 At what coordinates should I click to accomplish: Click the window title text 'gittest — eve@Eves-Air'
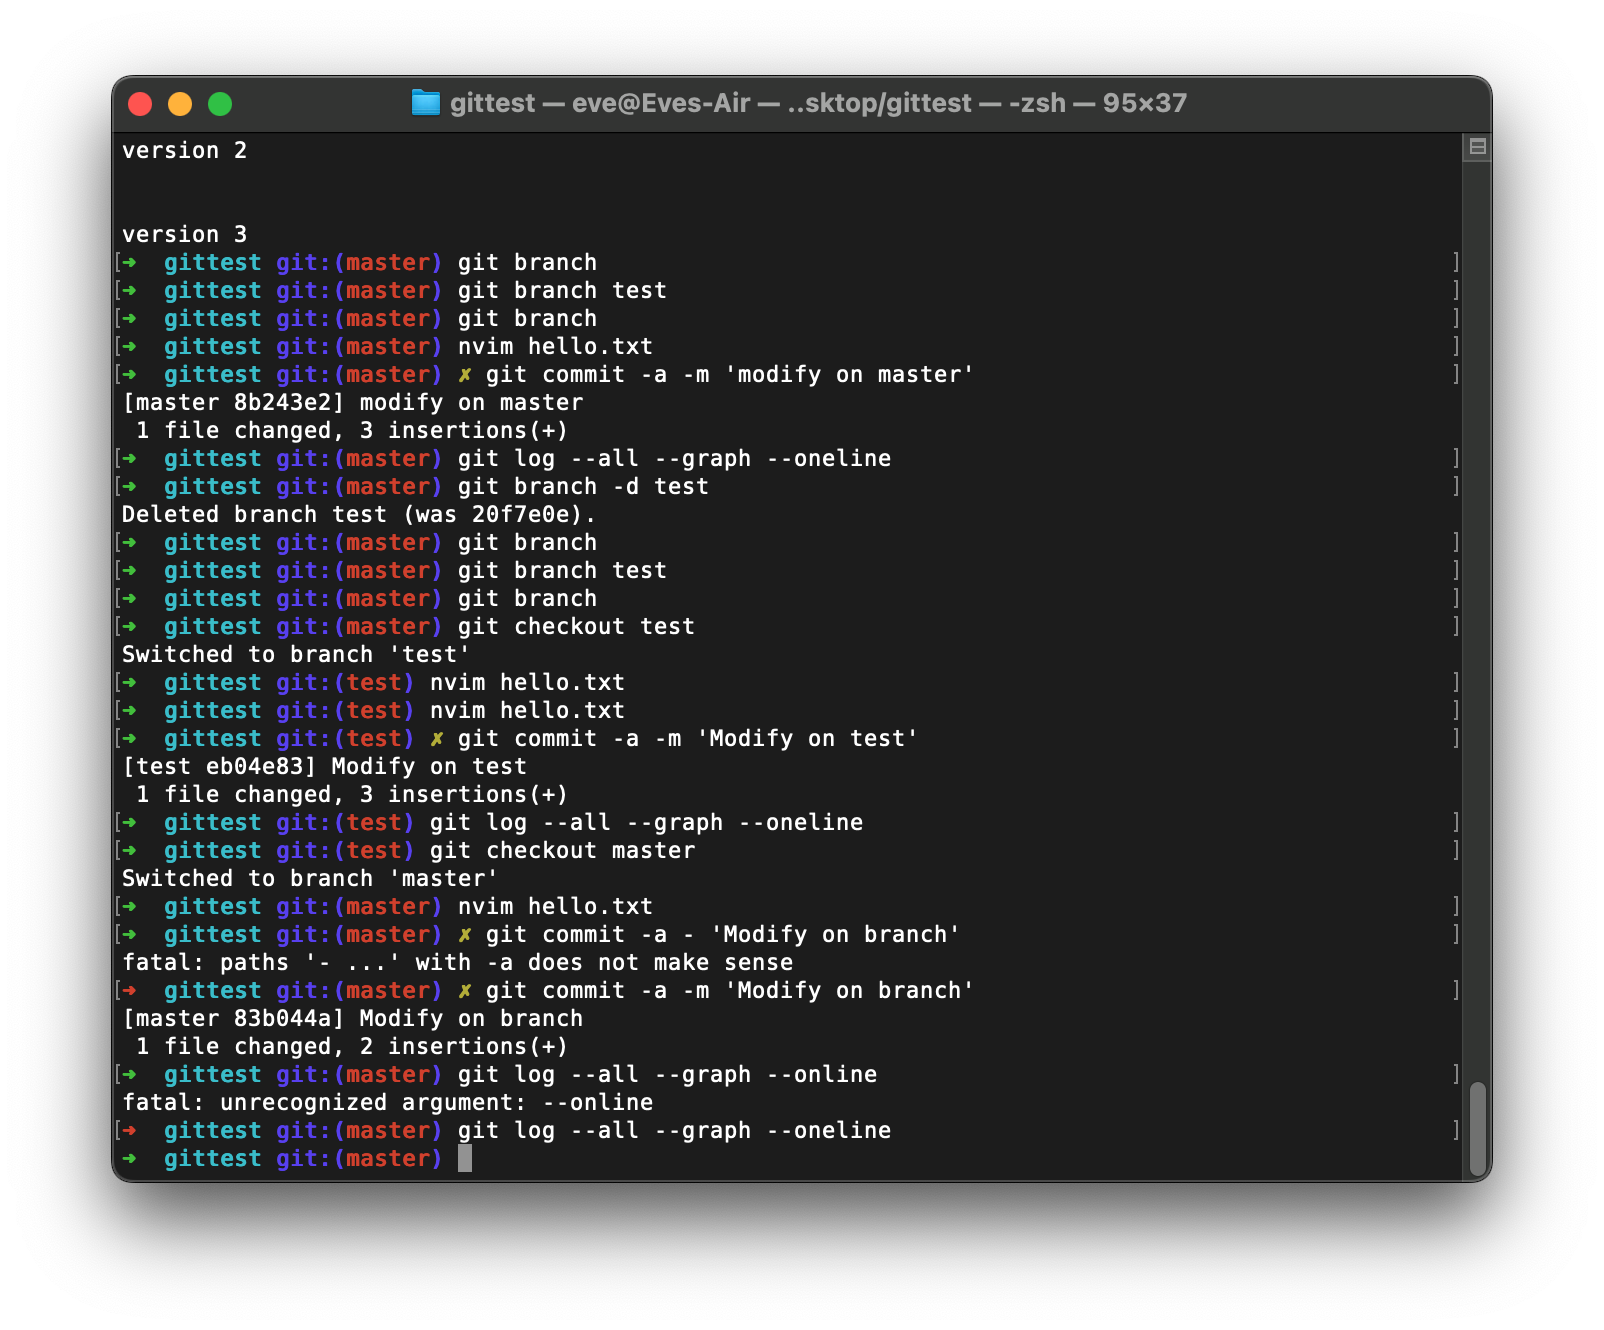(600, 103)
